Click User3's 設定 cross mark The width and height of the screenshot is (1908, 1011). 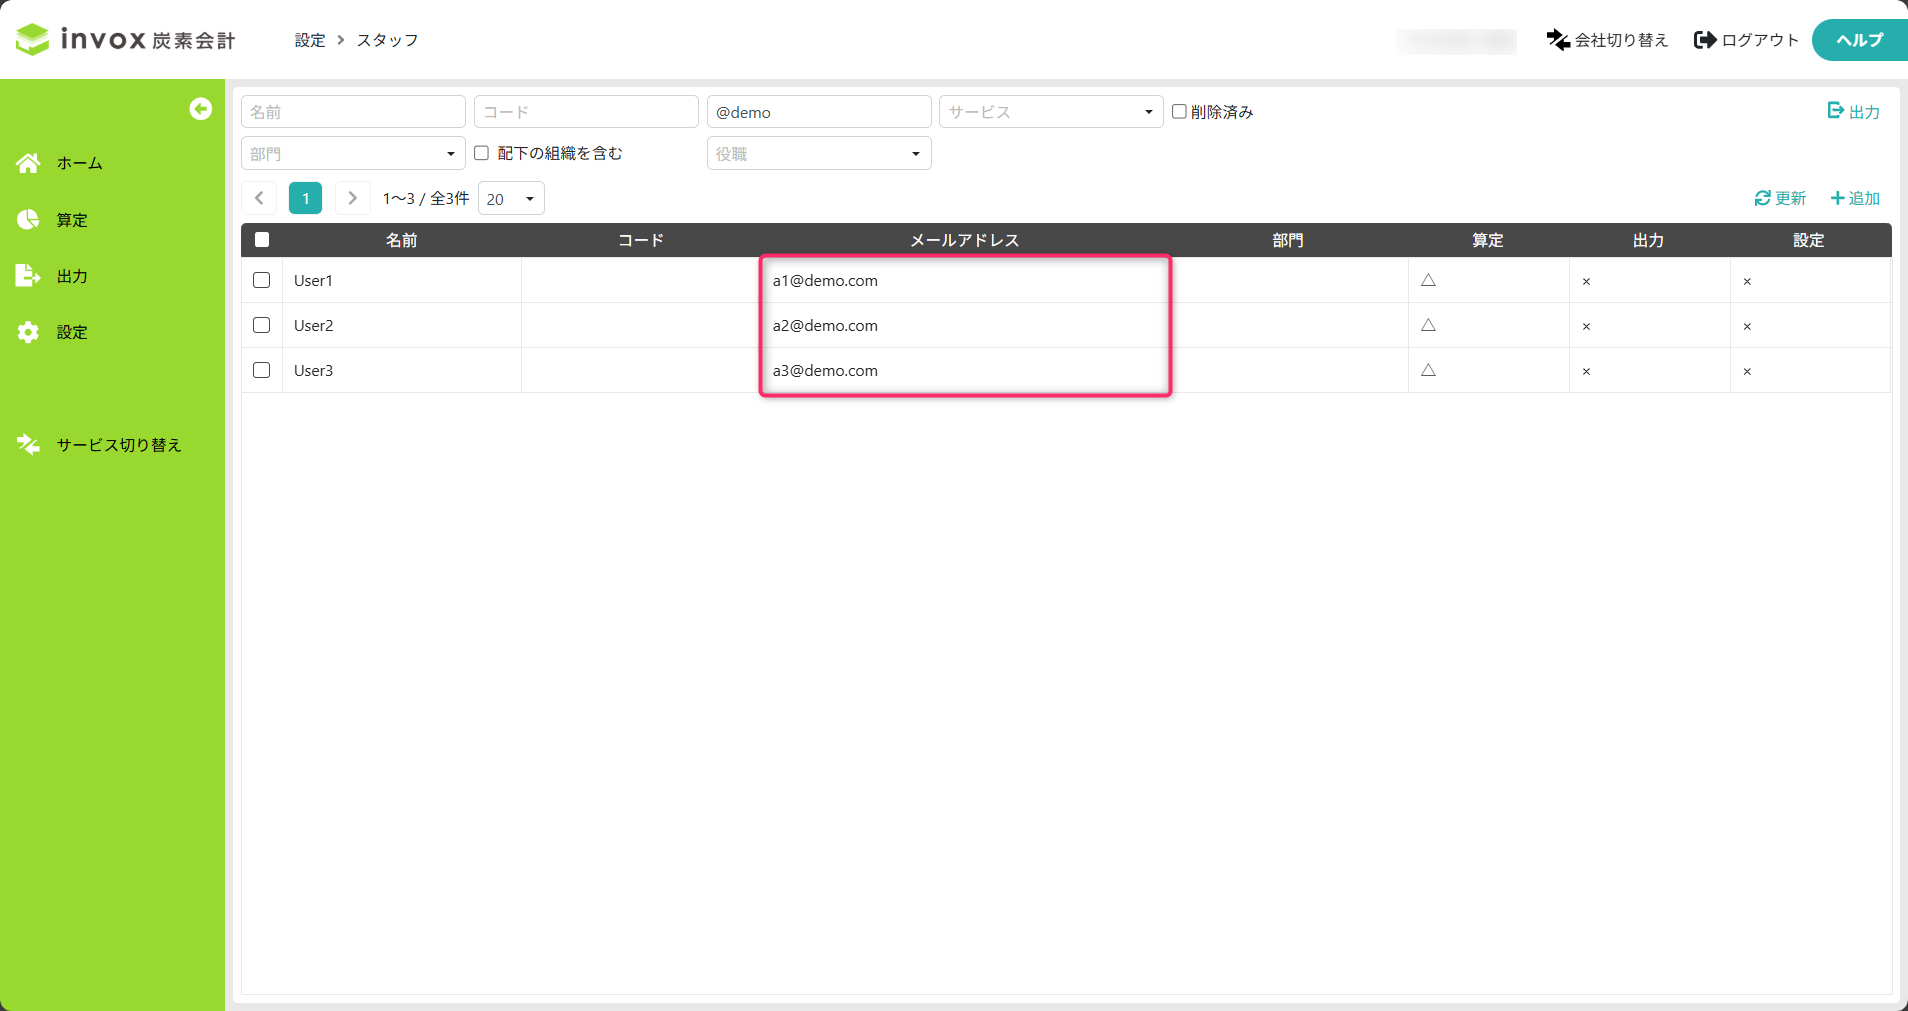[x=1747, y=371]
